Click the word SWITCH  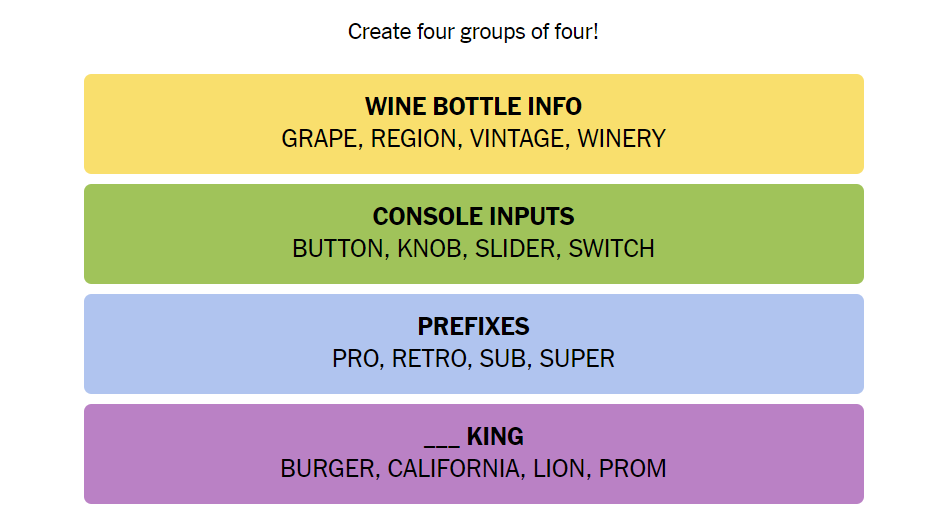click(611, 249)
